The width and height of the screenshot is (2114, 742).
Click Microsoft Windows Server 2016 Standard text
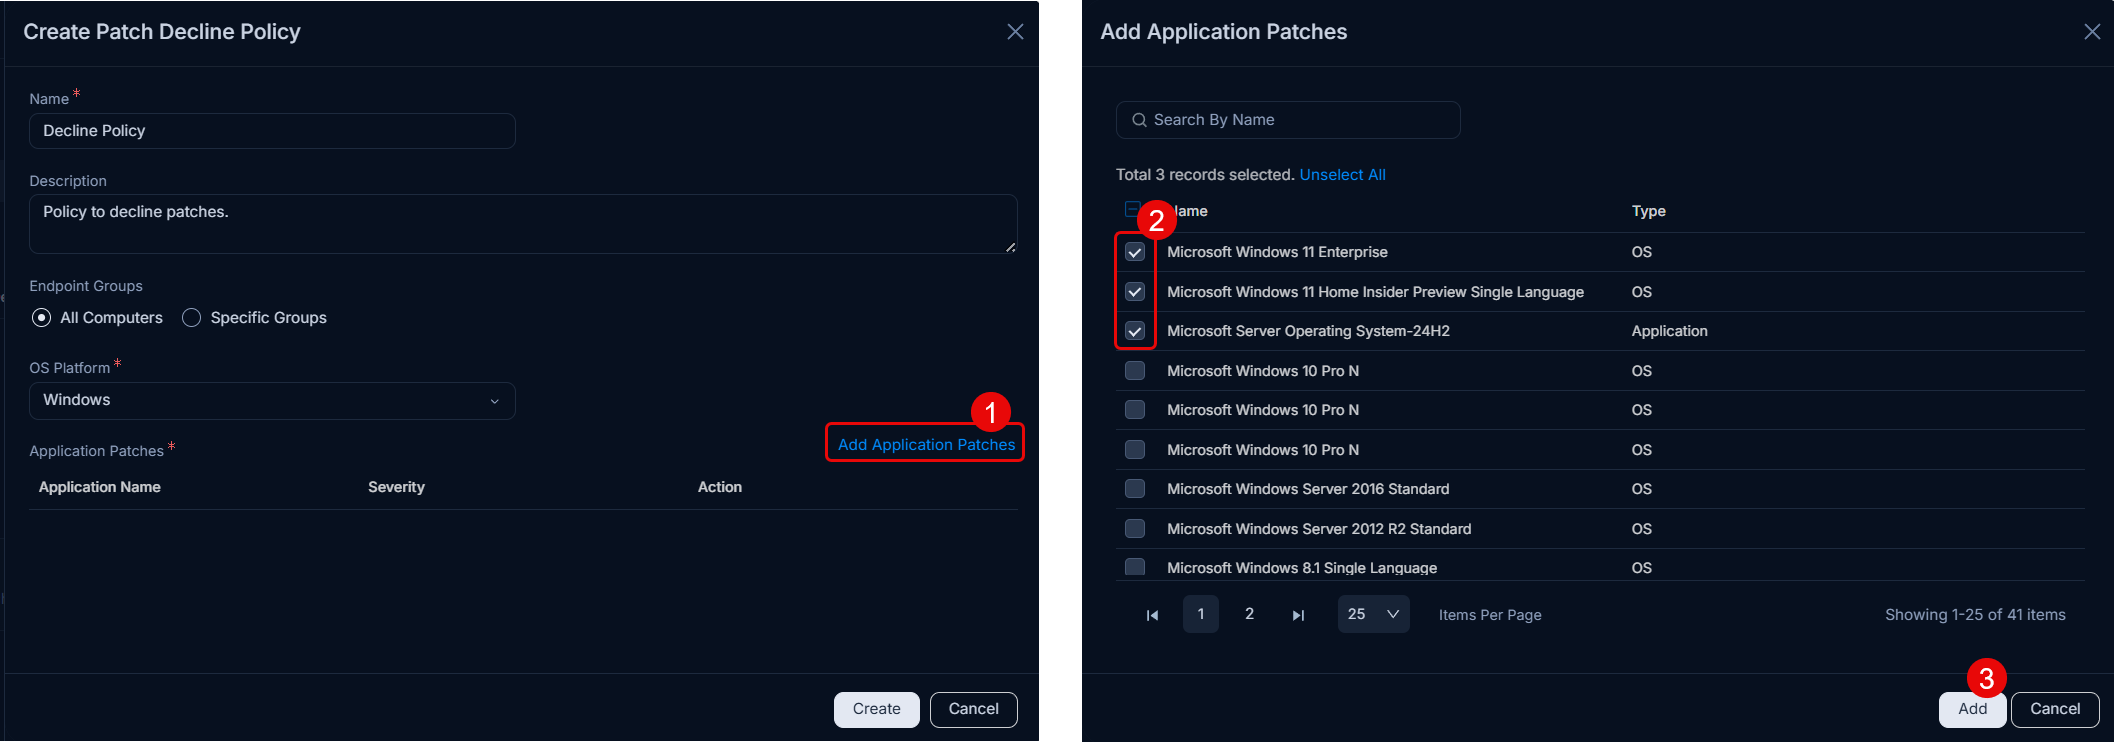click(x=1308, y=489)
